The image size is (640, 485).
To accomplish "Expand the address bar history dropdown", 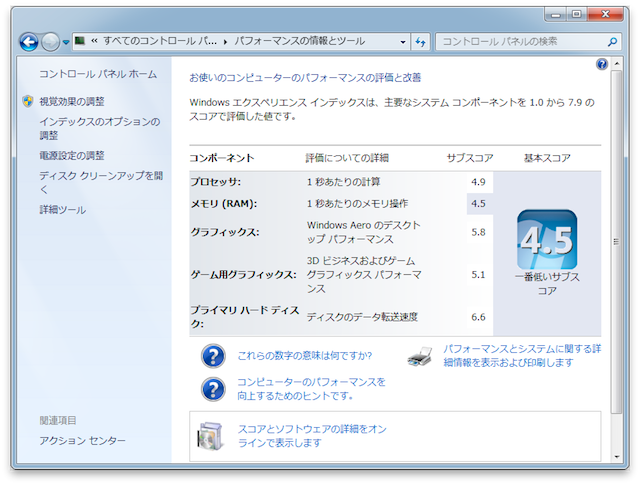I will click(x=403, y=42).
